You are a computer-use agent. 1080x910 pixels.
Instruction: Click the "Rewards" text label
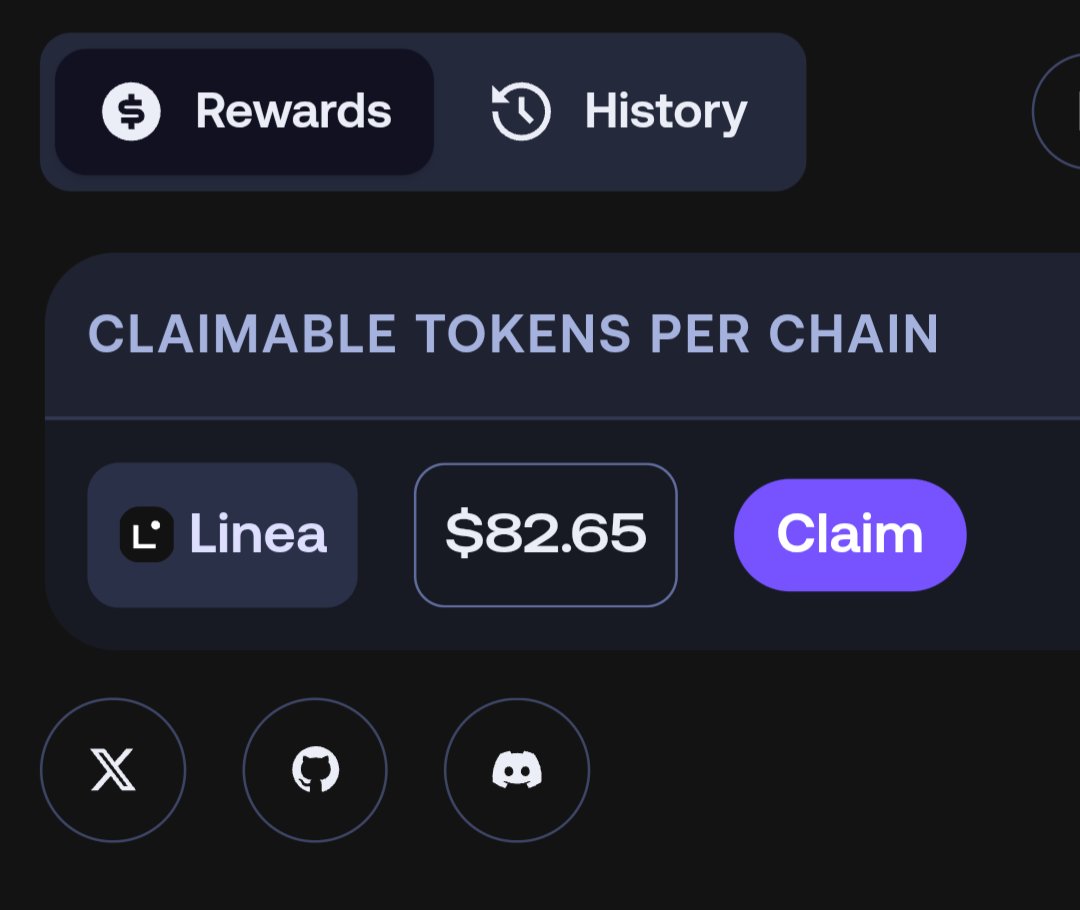click(x=293, y=111)
